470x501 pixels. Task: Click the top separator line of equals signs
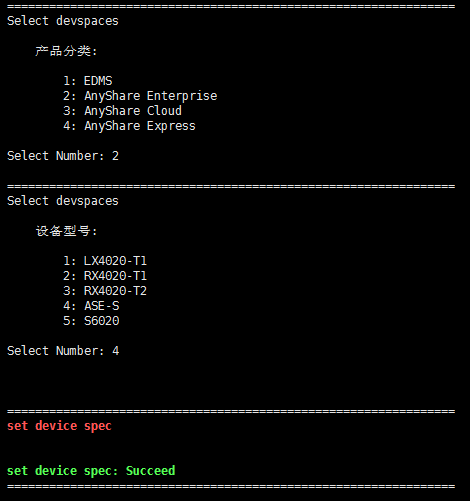click(231, 6)
